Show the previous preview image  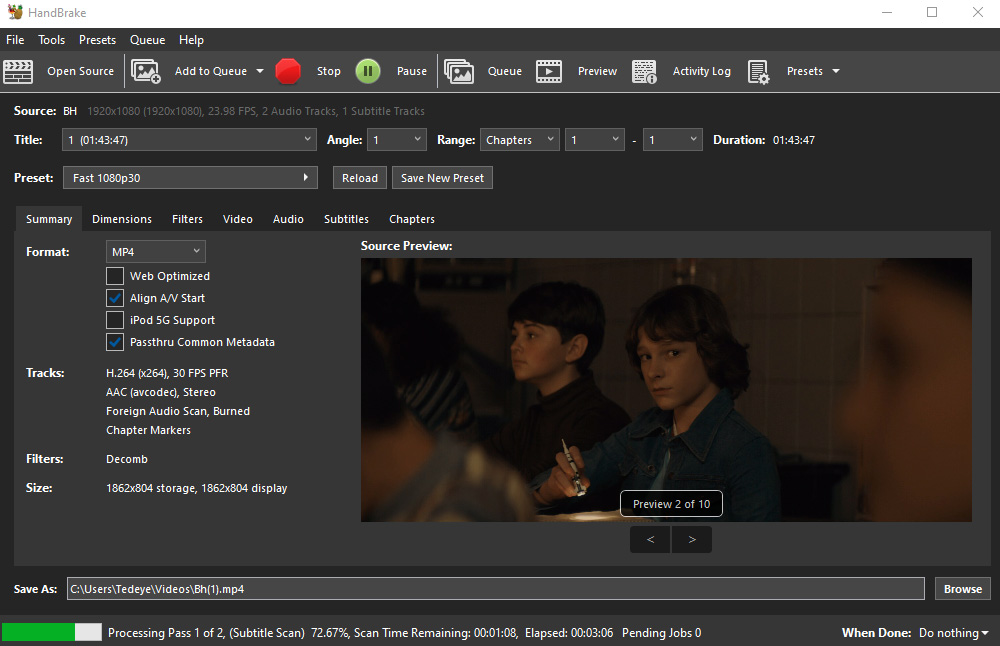click(x=650, y=540)
